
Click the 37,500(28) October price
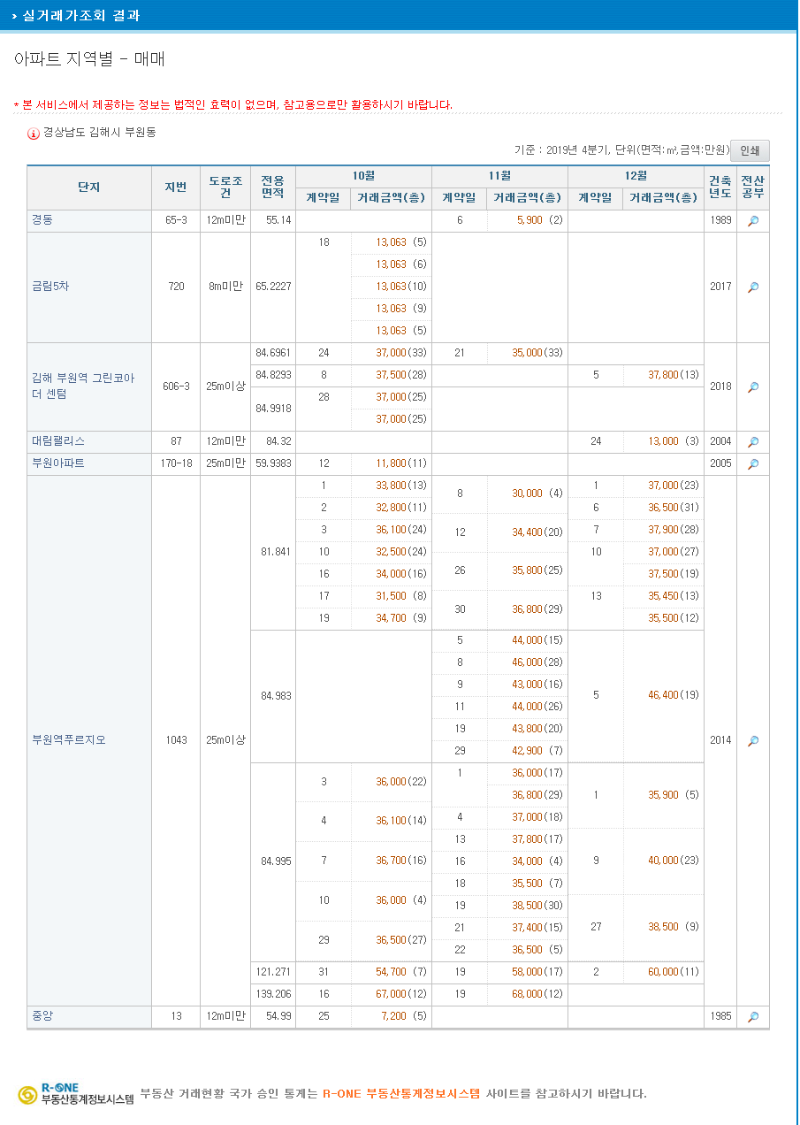(401, 375)
